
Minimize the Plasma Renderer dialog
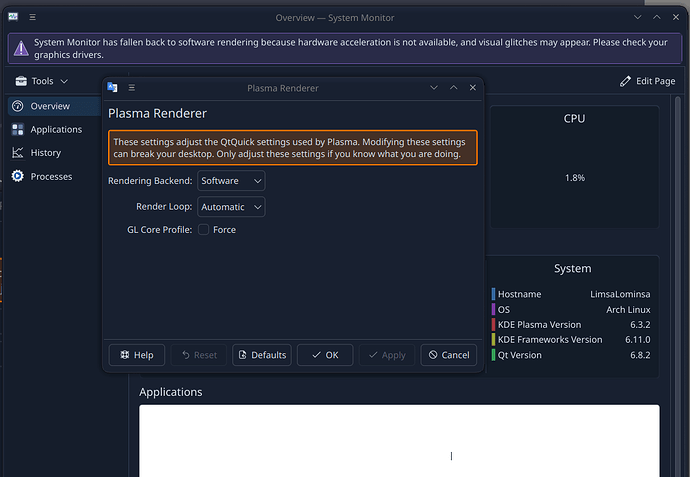click(434, 88)
